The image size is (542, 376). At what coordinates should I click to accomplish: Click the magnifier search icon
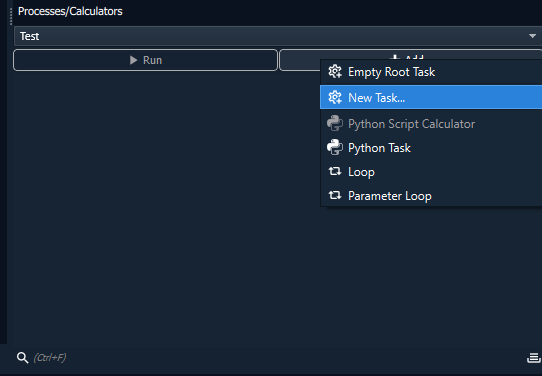[x=22, y=358]
